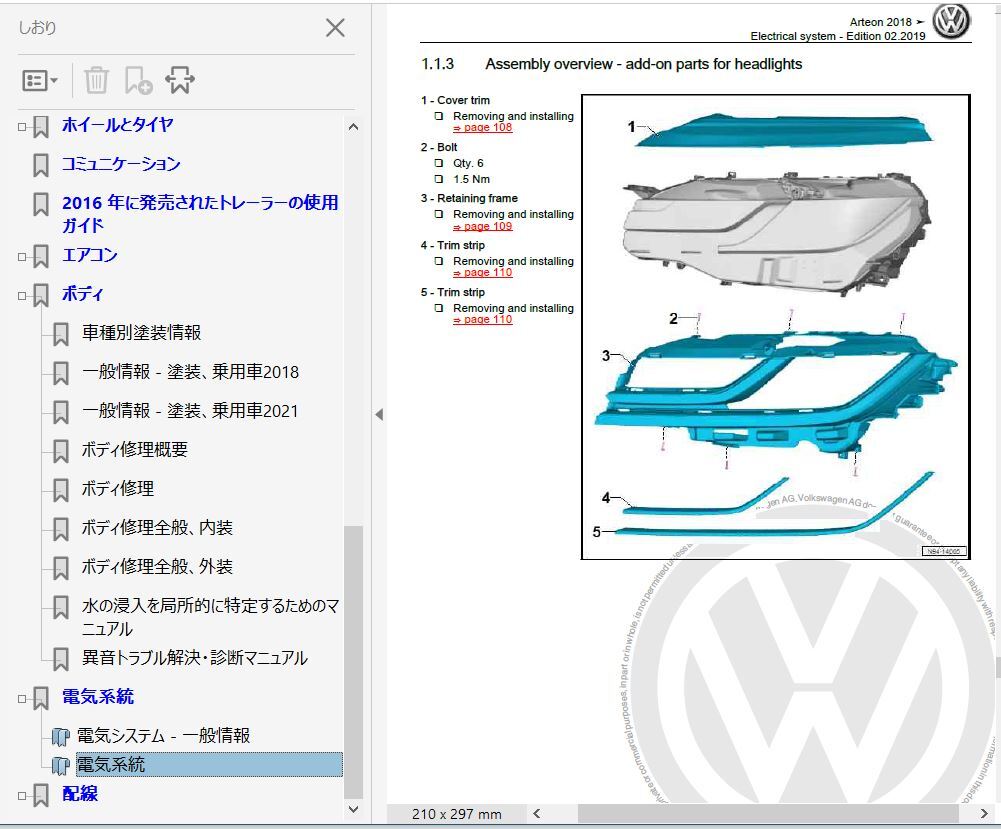Open the ホイールとタイヤ bookmark

tap(117, 125)
